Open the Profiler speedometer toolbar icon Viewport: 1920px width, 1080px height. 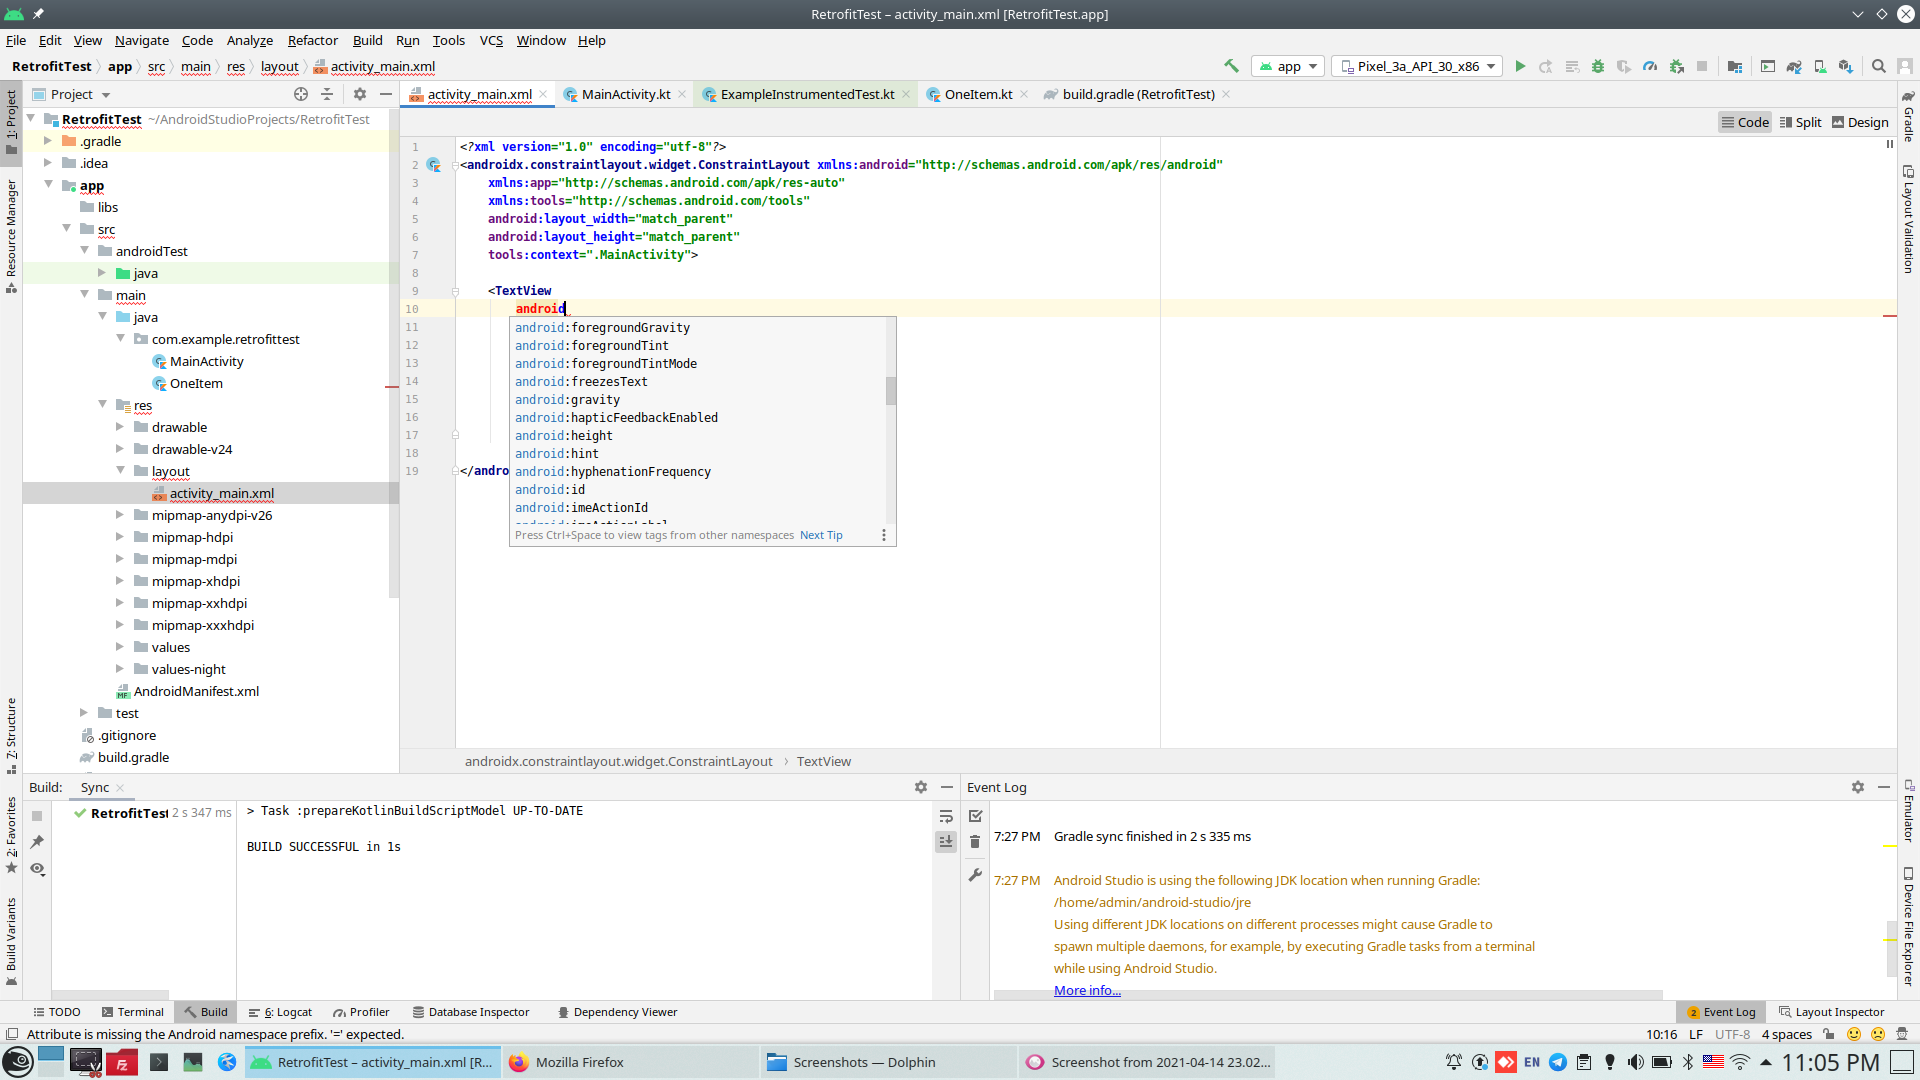(1650, 66)
